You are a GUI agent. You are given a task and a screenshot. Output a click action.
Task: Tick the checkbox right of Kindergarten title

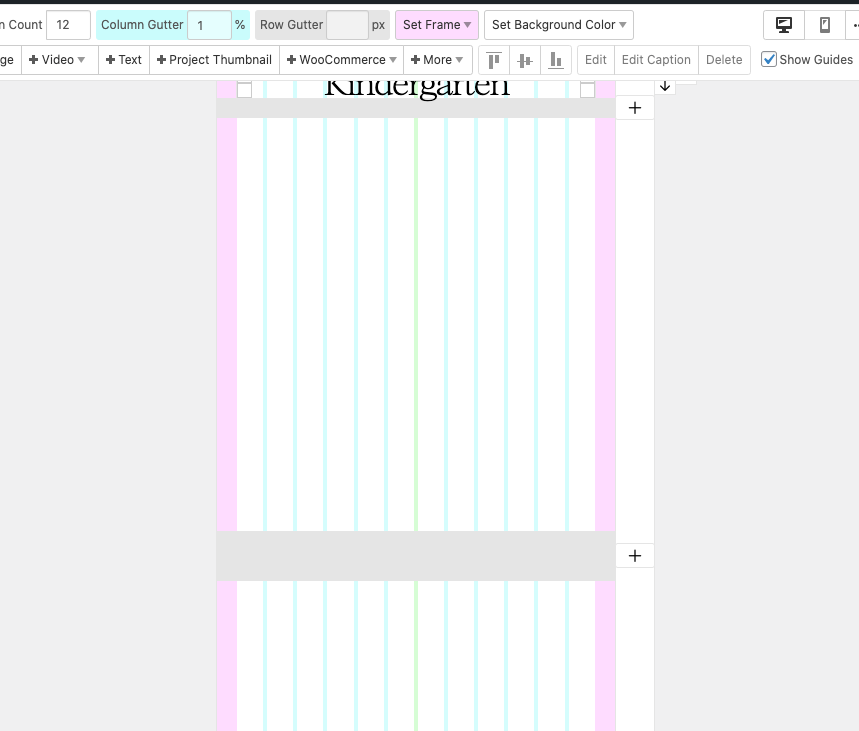(x=587, y=91)
